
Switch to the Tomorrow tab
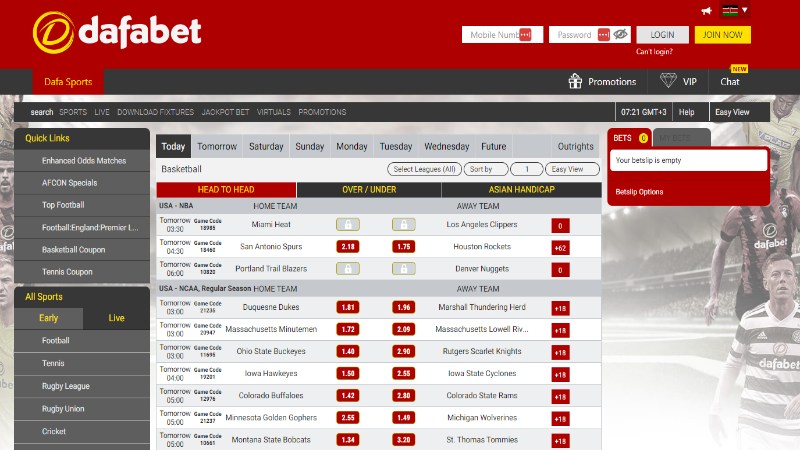(x=217, y=146)
